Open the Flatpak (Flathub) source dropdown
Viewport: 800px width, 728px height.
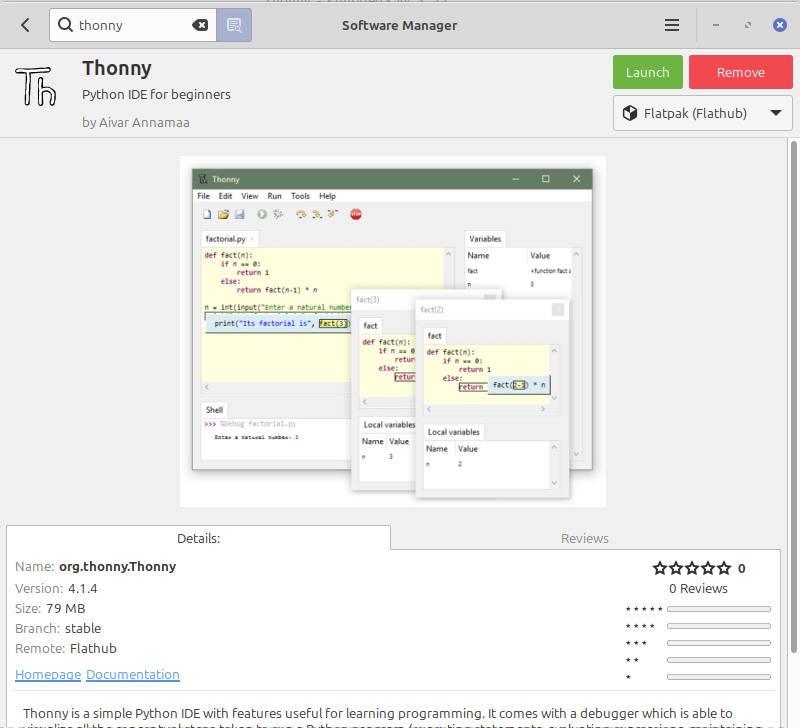coord(703,113)
